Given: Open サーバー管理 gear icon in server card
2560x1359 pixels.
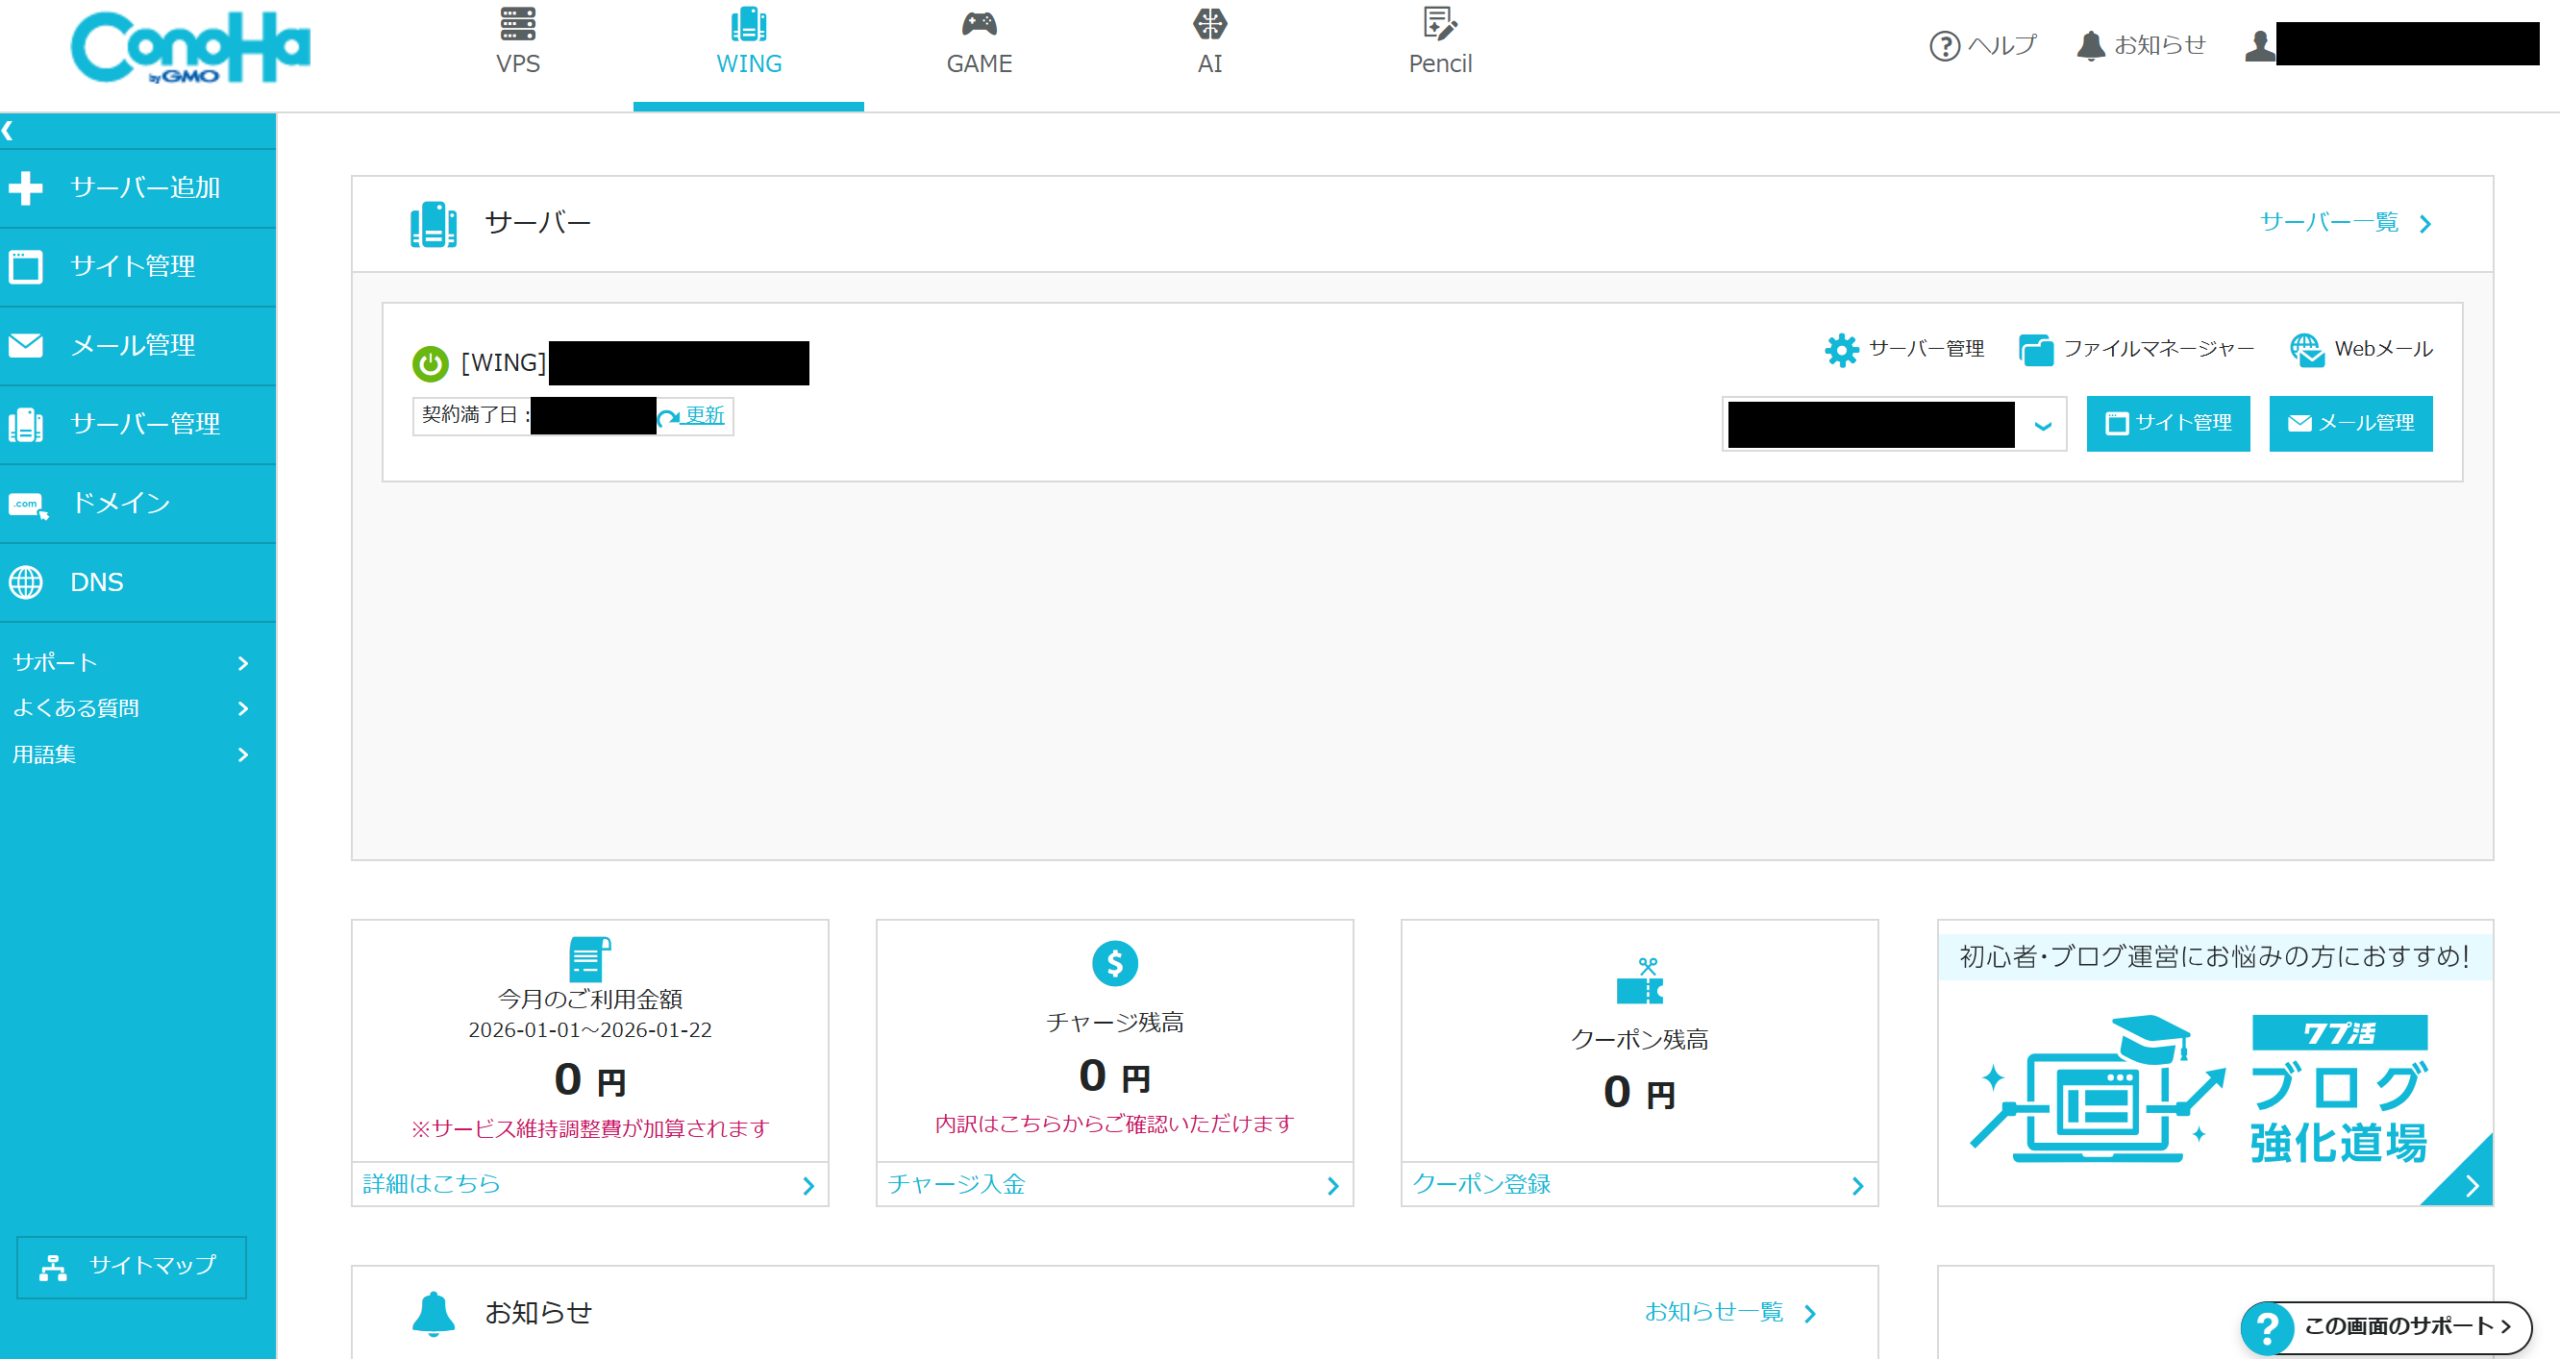Looking at the screenshot, I should [x=1841, y=350].
